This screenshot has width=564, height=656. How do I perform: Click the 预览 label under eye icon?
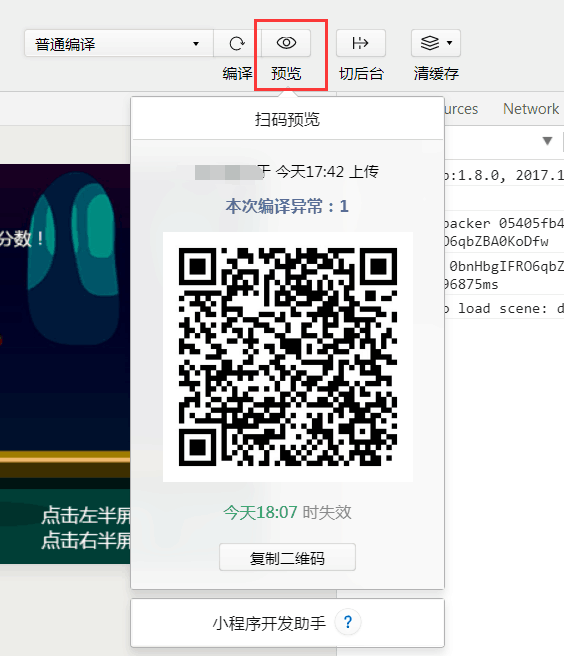[x=286, y=74]
